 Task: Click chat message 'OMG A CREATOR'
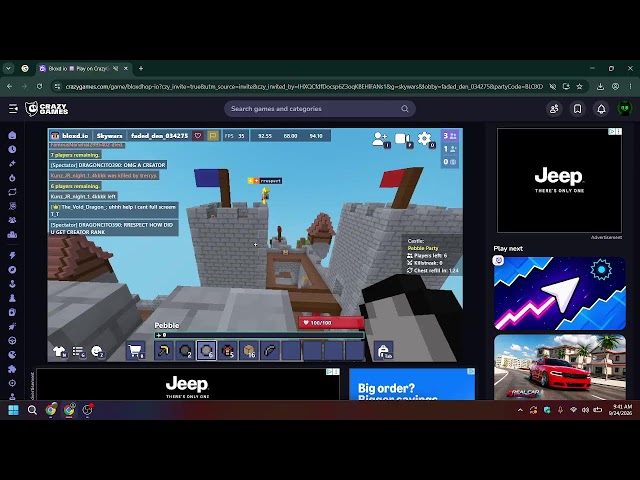click(108, 165)
